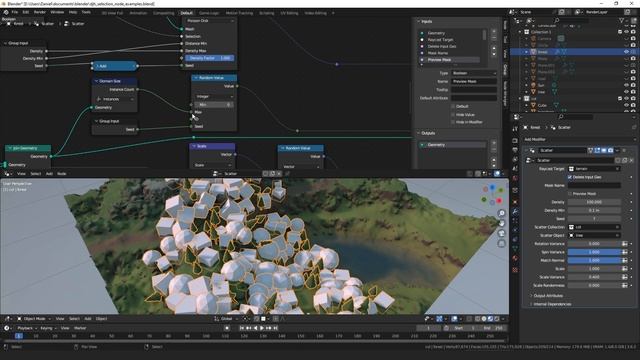Collapse the Collection 1 tree expander
The image size is (640, 360).
(x=520, y=32)
